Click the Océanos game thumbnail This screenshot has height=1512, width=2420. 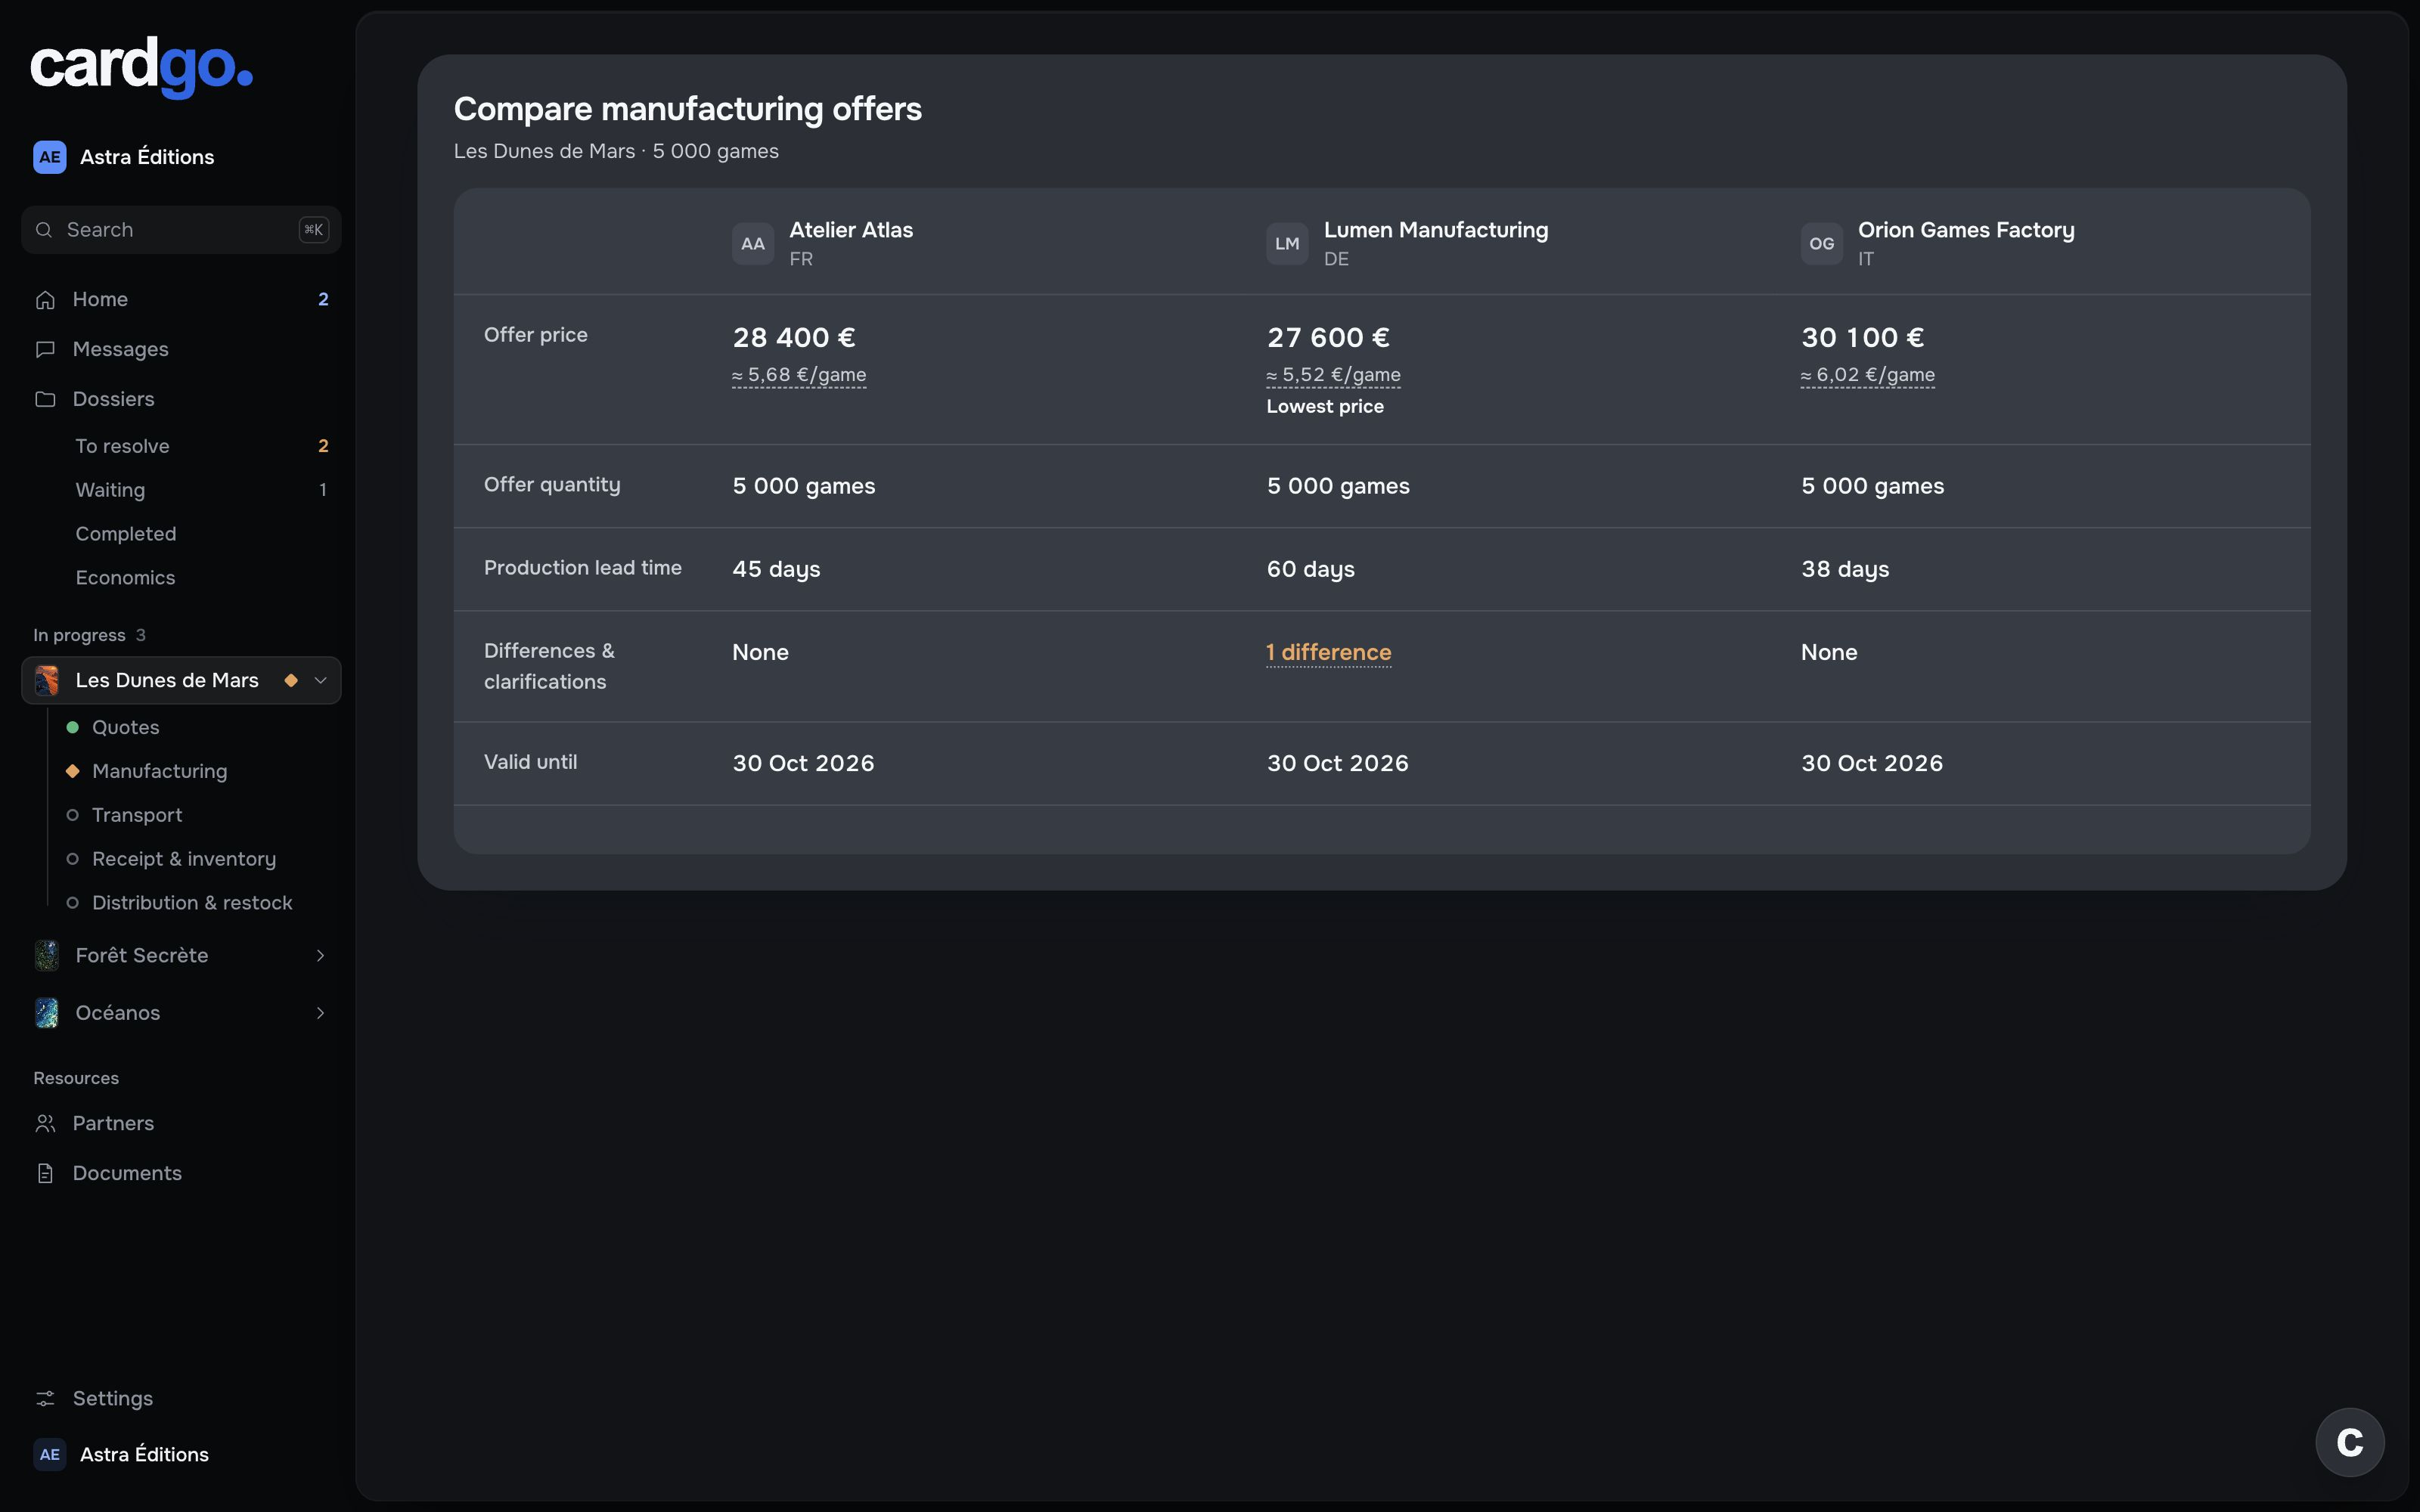tap(47, 1013)
